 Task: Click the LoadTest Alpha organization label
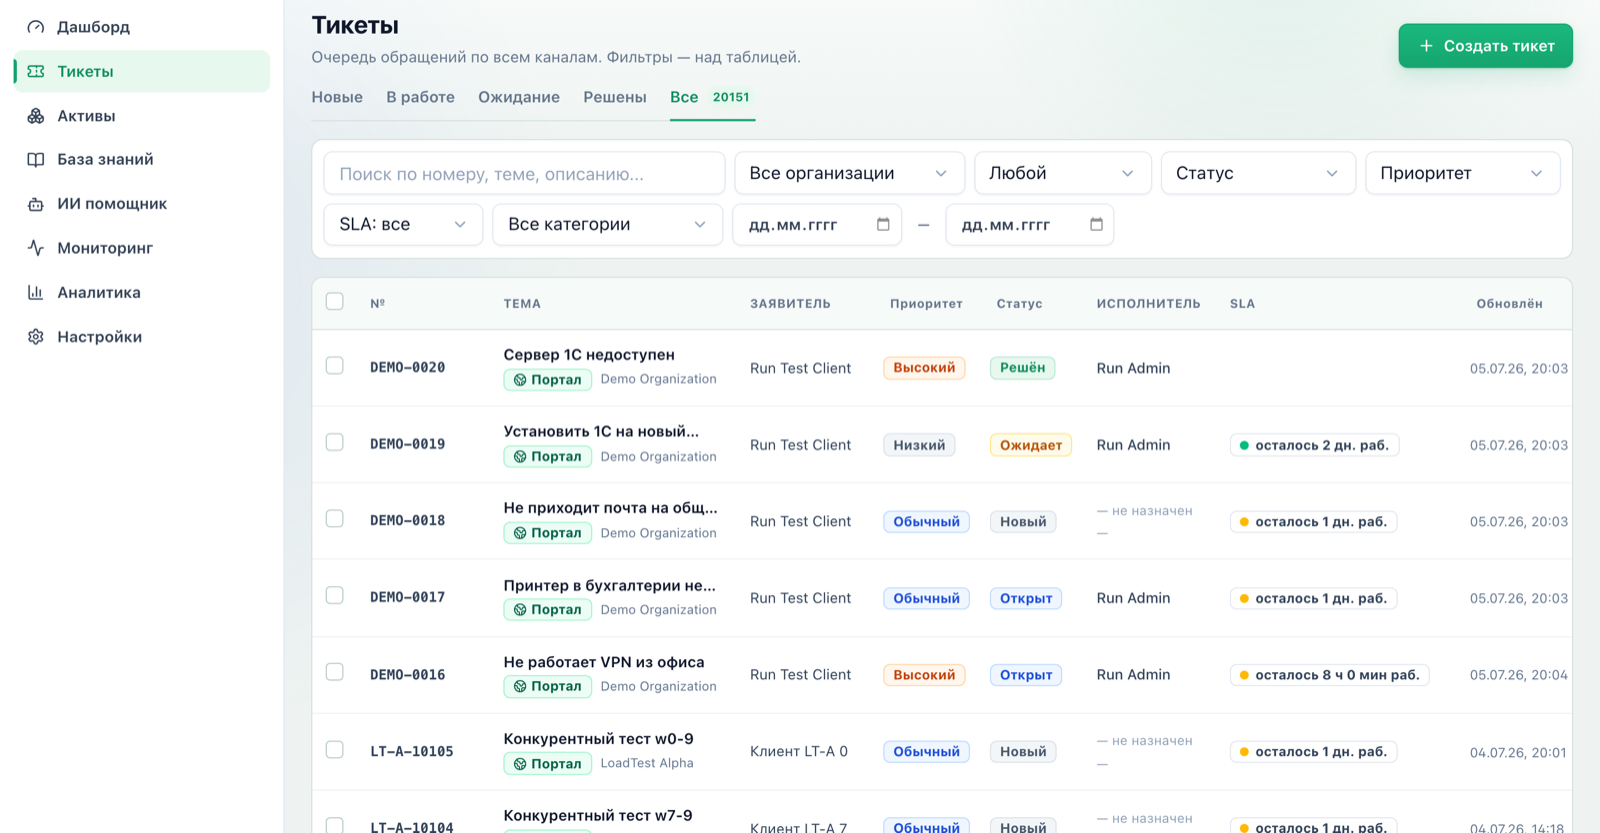(x=647, y=763)
